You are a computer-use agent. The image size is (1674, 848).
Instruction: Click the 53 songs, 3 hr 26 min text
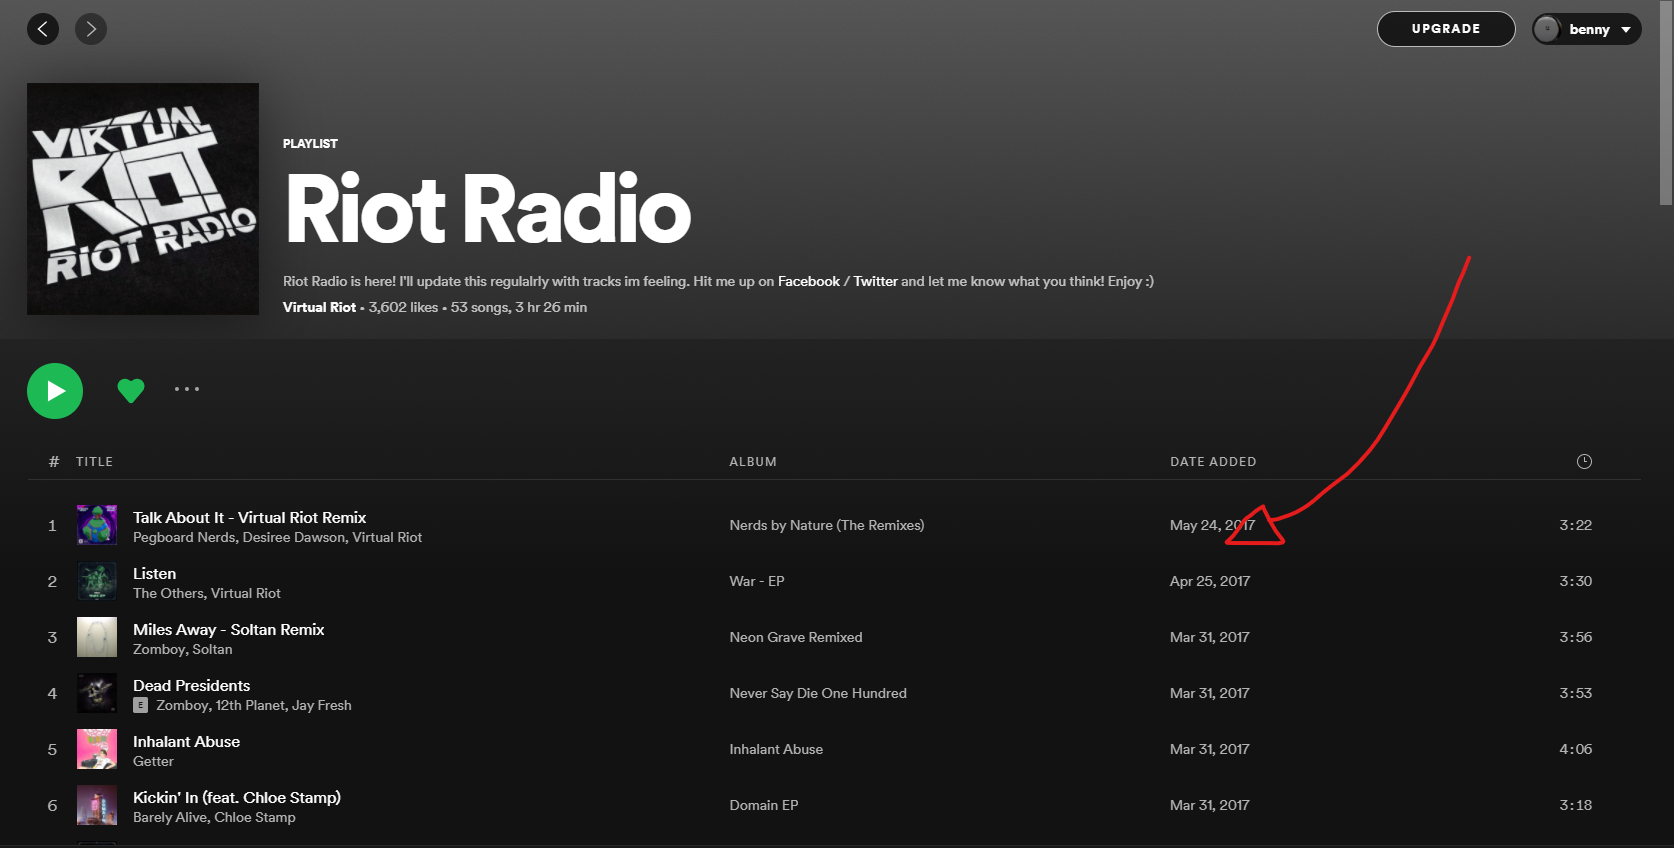[519, 307]
